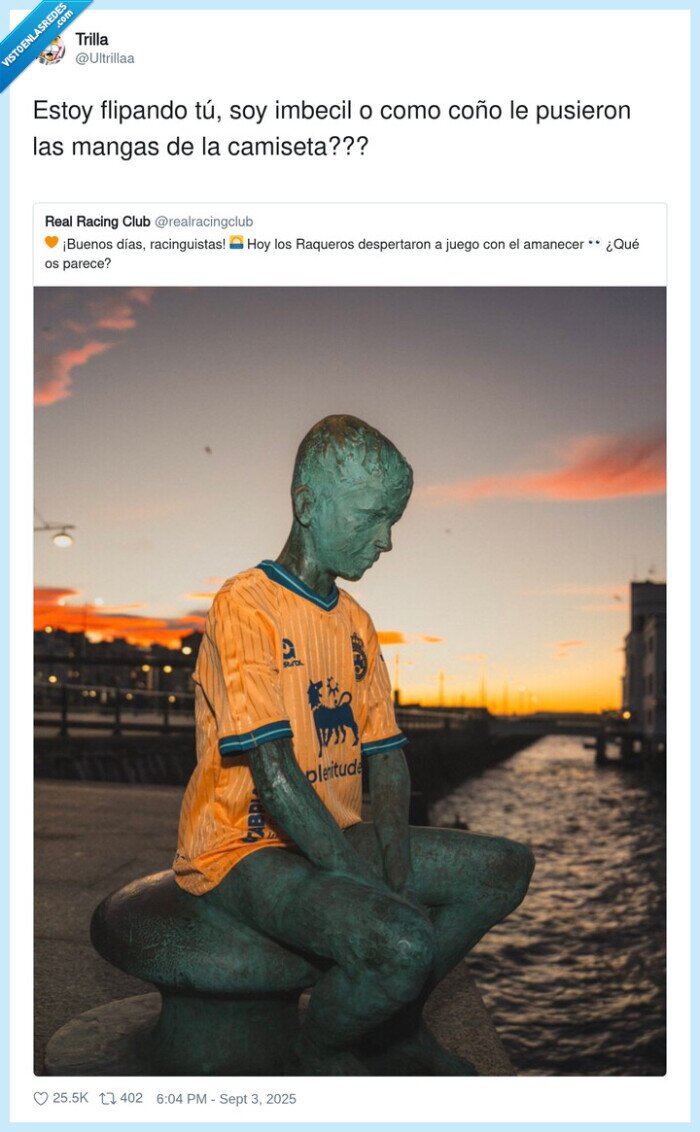Click the statue's head in the photo
Screen dimensions: 700x1132
coord(350,497)
